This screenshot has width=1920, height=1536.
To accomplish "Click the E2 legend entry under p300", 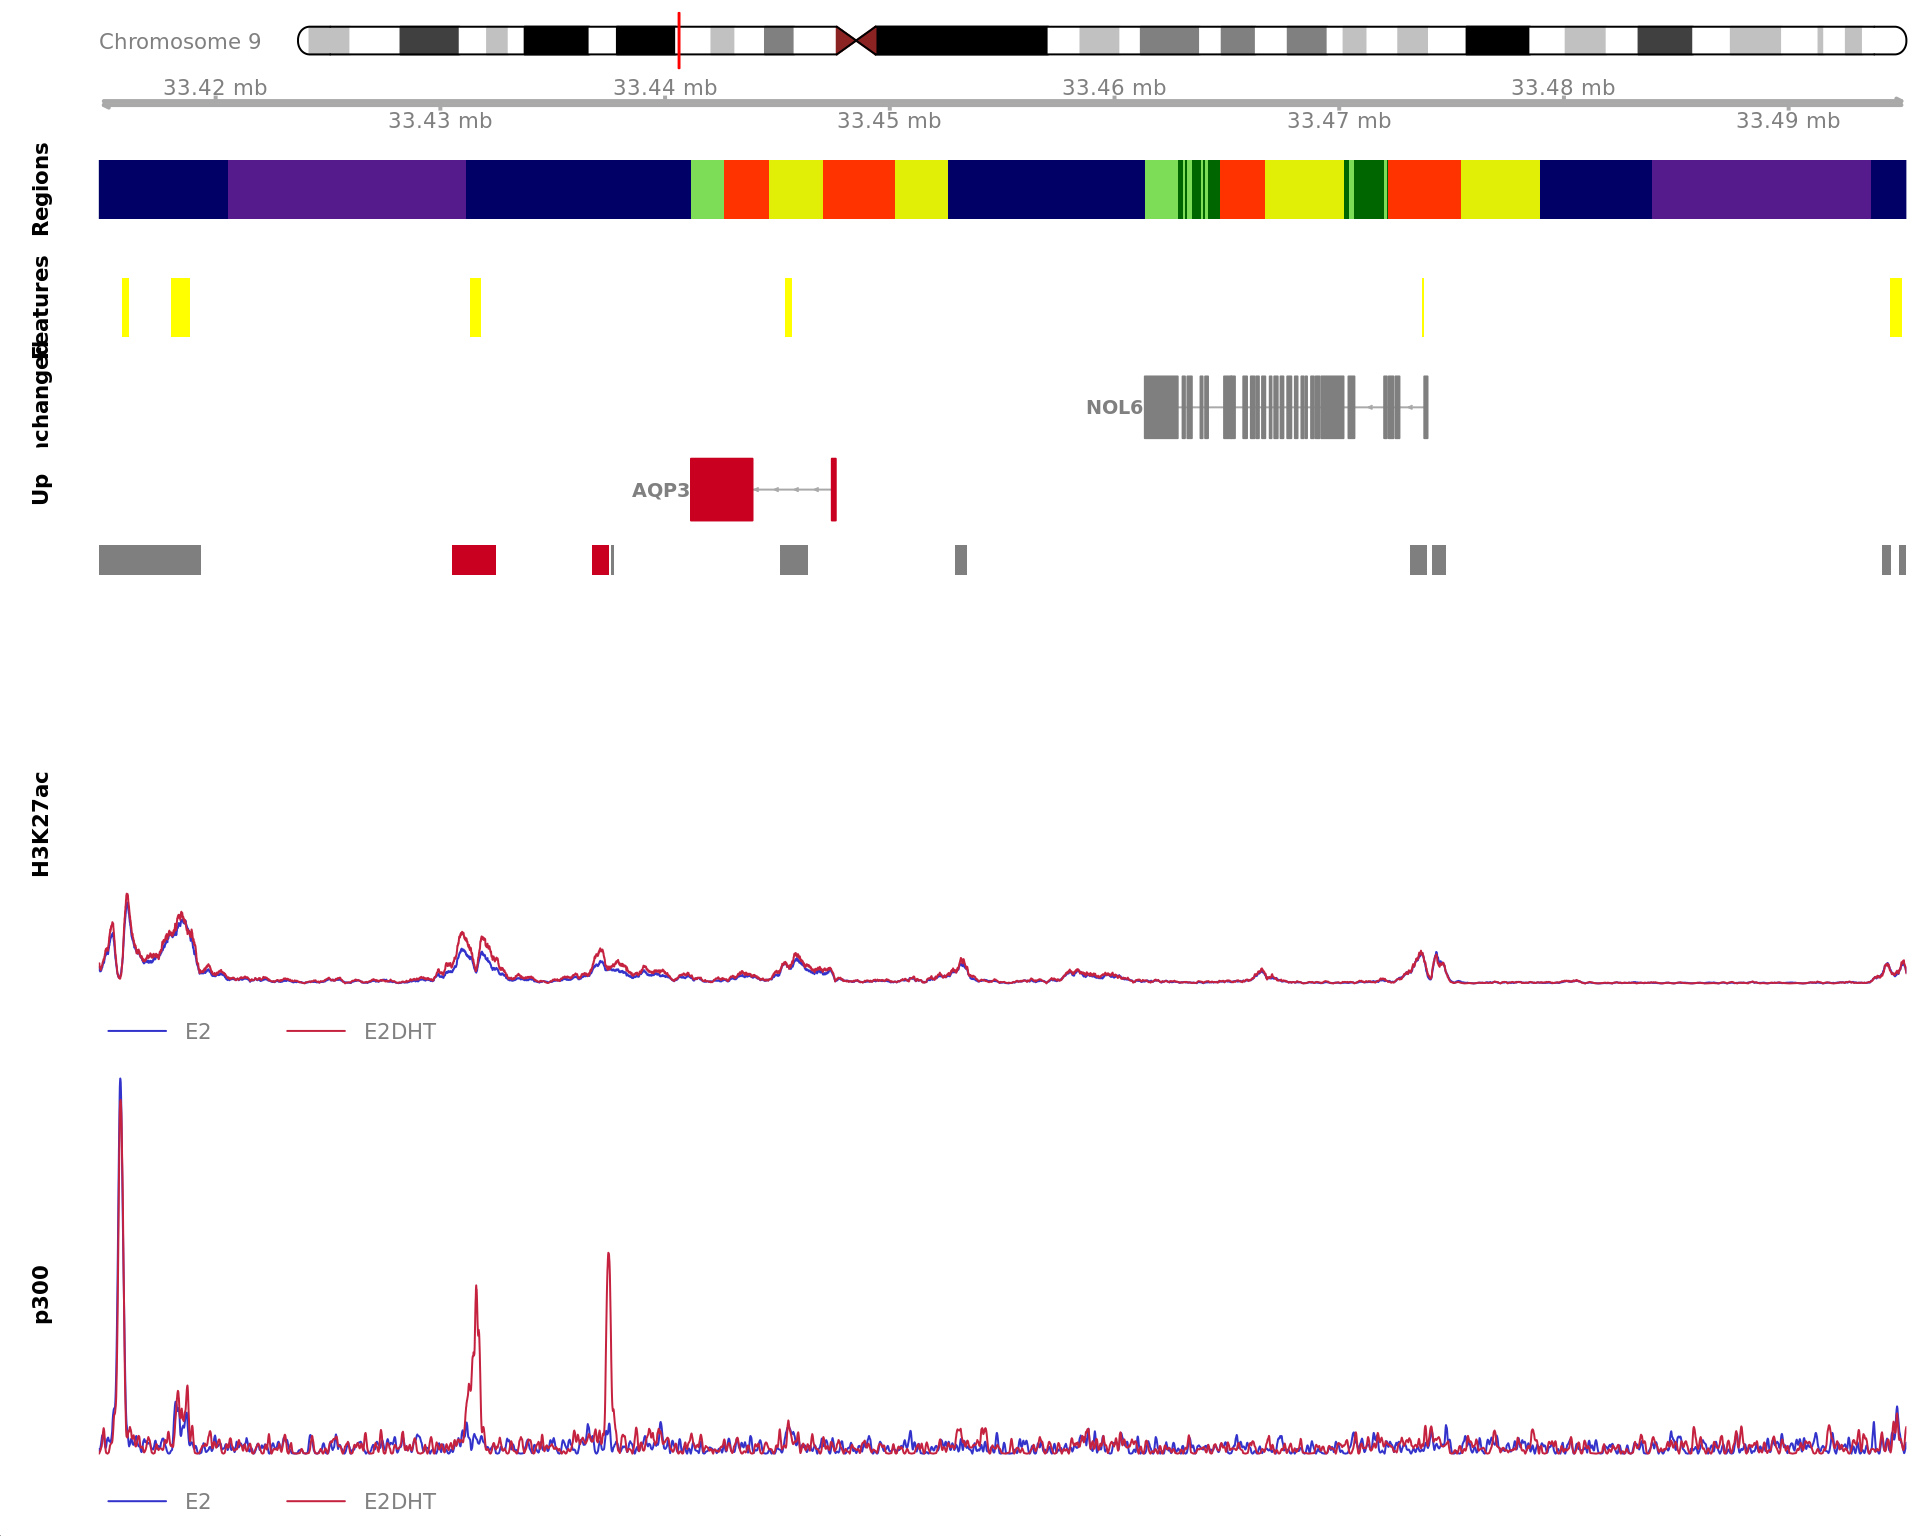I will click(160, 1501).
